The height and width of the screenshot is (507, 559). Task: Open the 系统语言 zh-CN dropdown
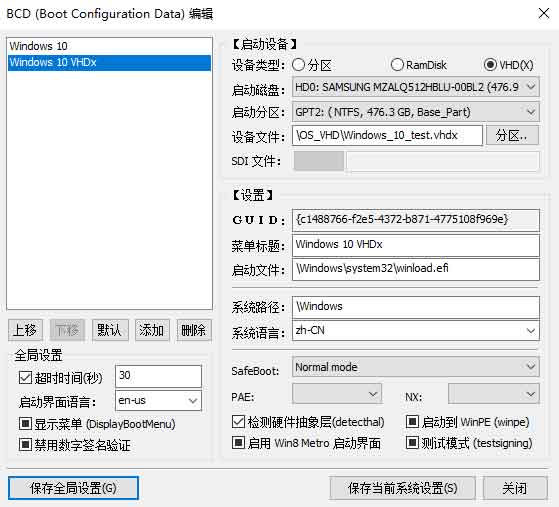point(416,331)
